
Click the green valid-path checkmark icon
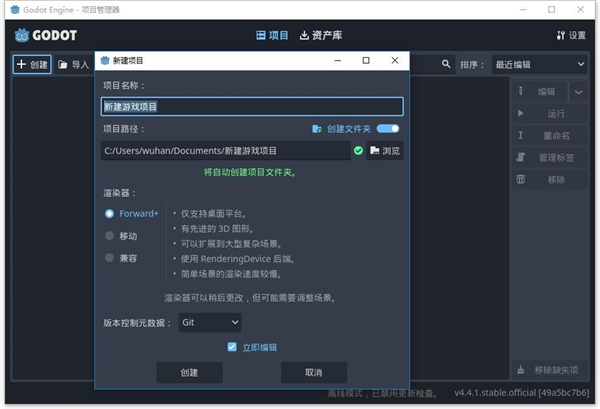[x=359, y=150]
